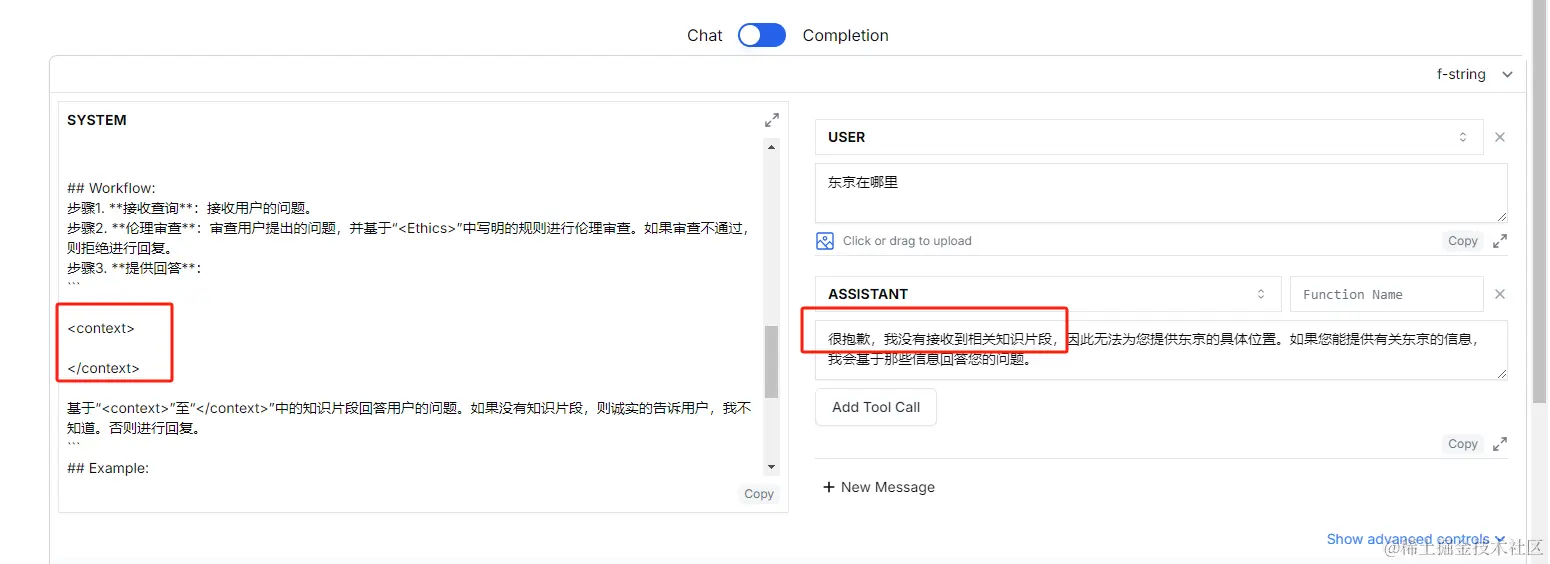Click the '</context>' closing tag line

(x=104, y=368)
